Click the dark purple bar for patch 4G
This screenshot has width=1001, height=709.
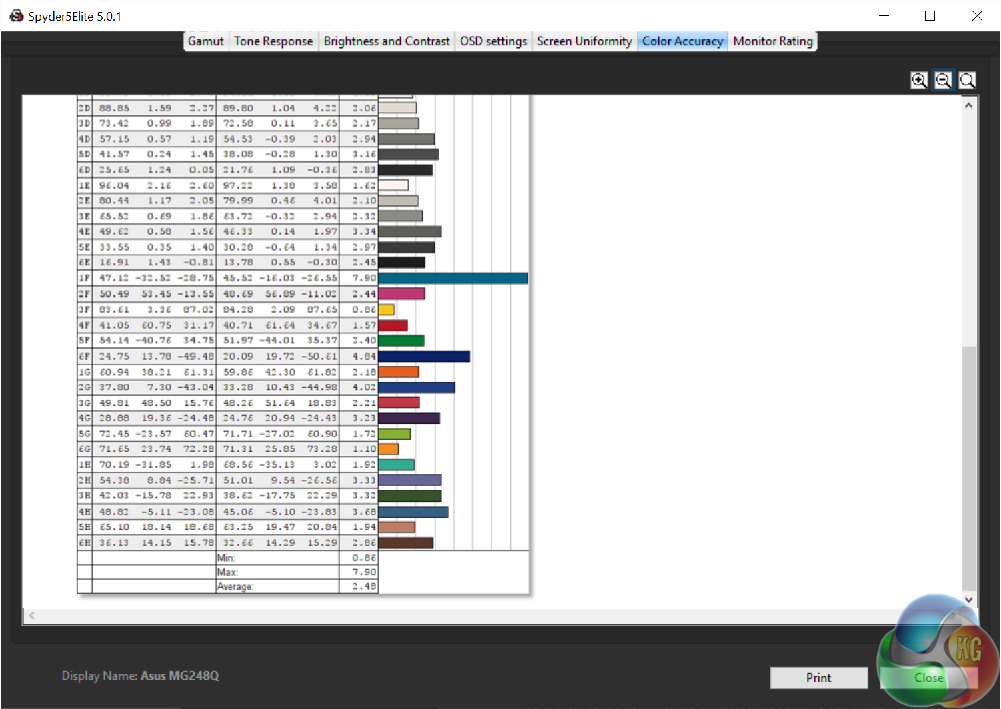point(409,418)
